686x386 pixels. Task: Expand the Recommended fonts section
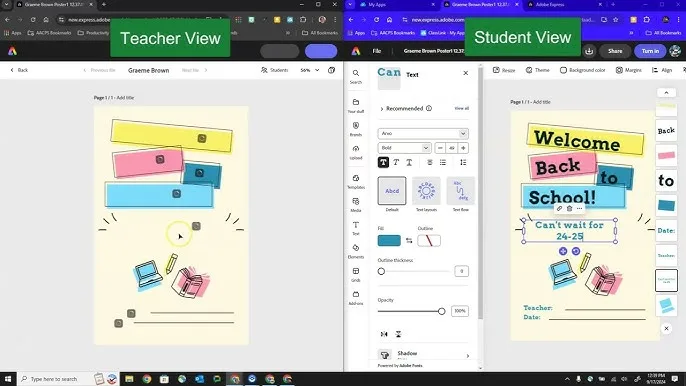click(382, 109)
